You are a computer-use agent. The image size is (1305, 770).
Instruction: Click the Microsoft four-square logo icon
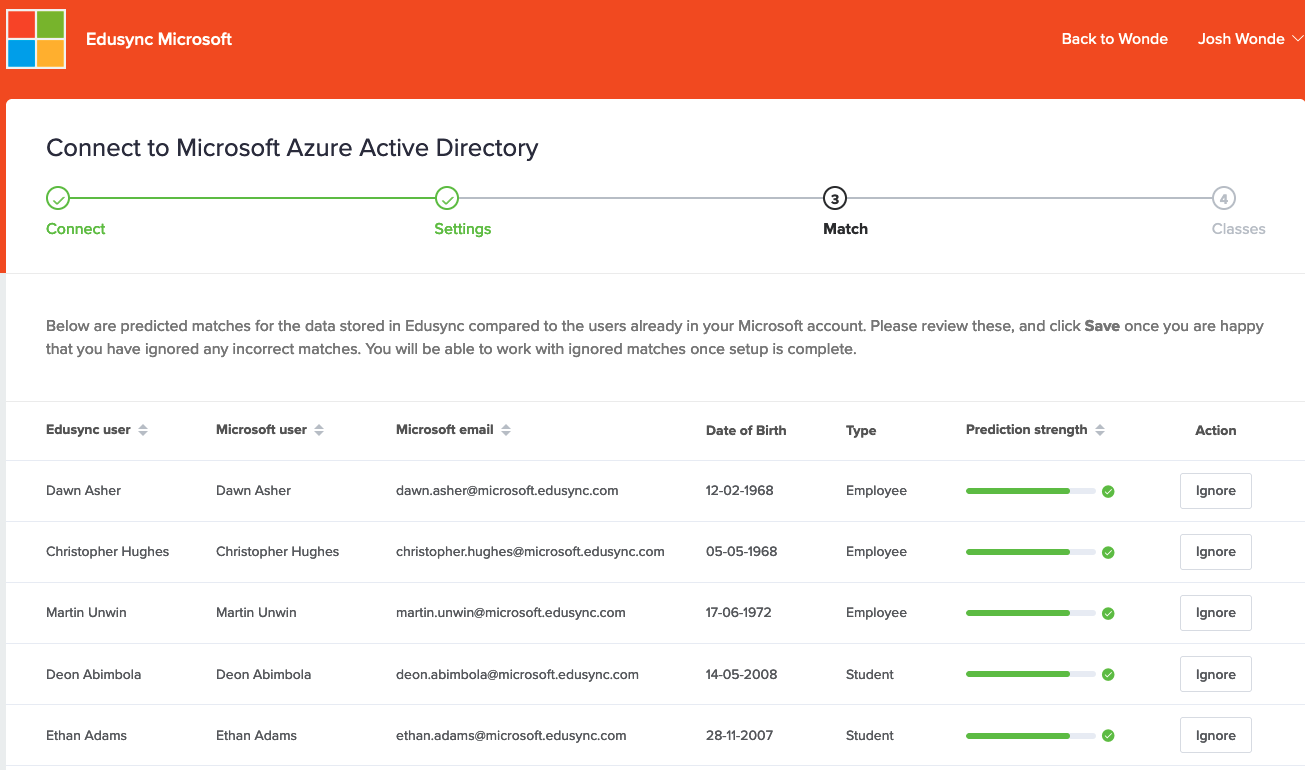click(x=36, y=39)
